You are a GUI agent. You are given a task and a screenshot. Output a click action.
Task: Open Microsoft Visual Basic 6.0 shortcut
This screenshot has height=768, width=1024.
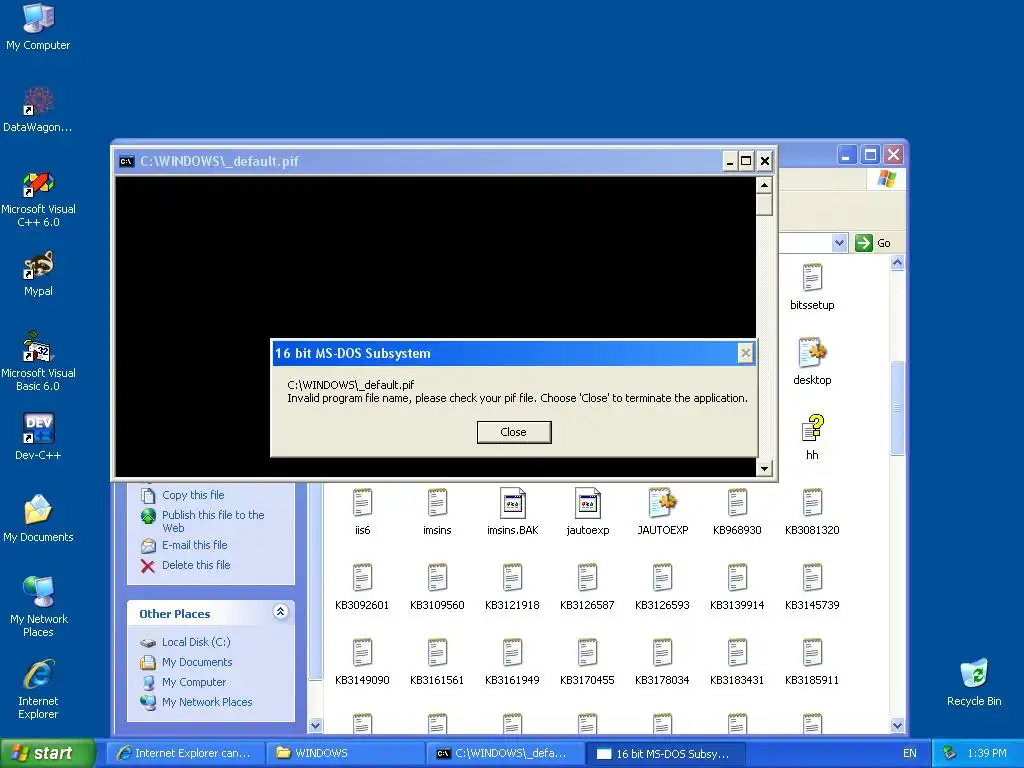point(38,361)
